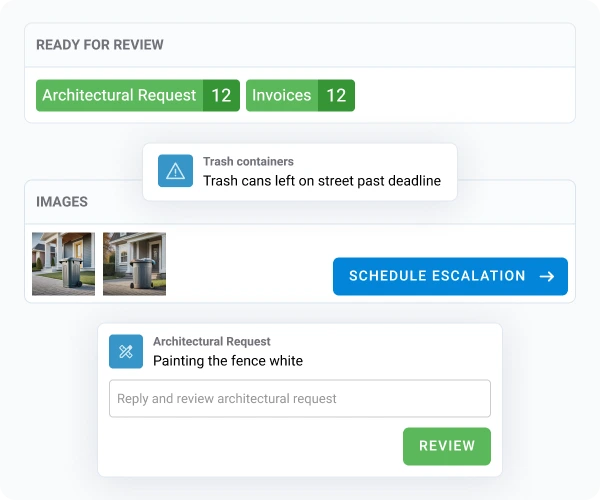Click the 12 count beside Architectural Request
This screenshot has height=500, width=600.
222,96
